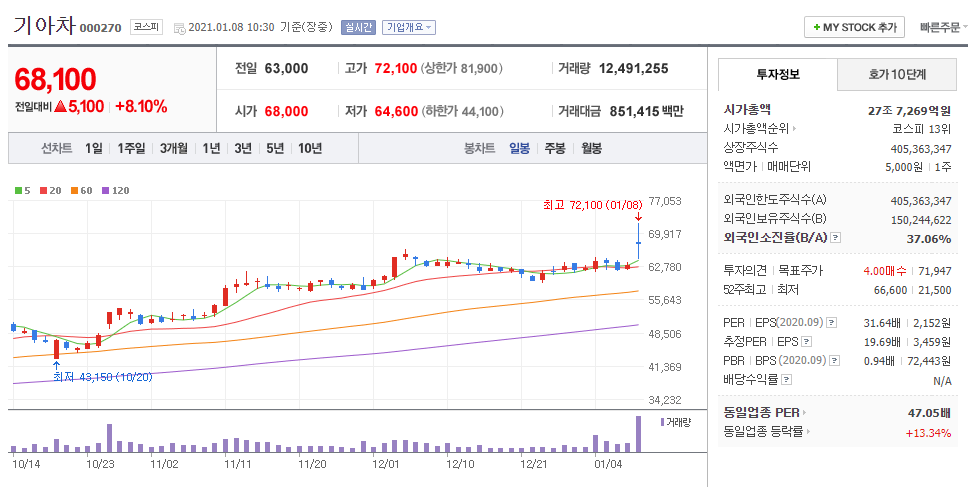Select the 10년 line chart period
The image size is (977, 487).
pos(310,148)
